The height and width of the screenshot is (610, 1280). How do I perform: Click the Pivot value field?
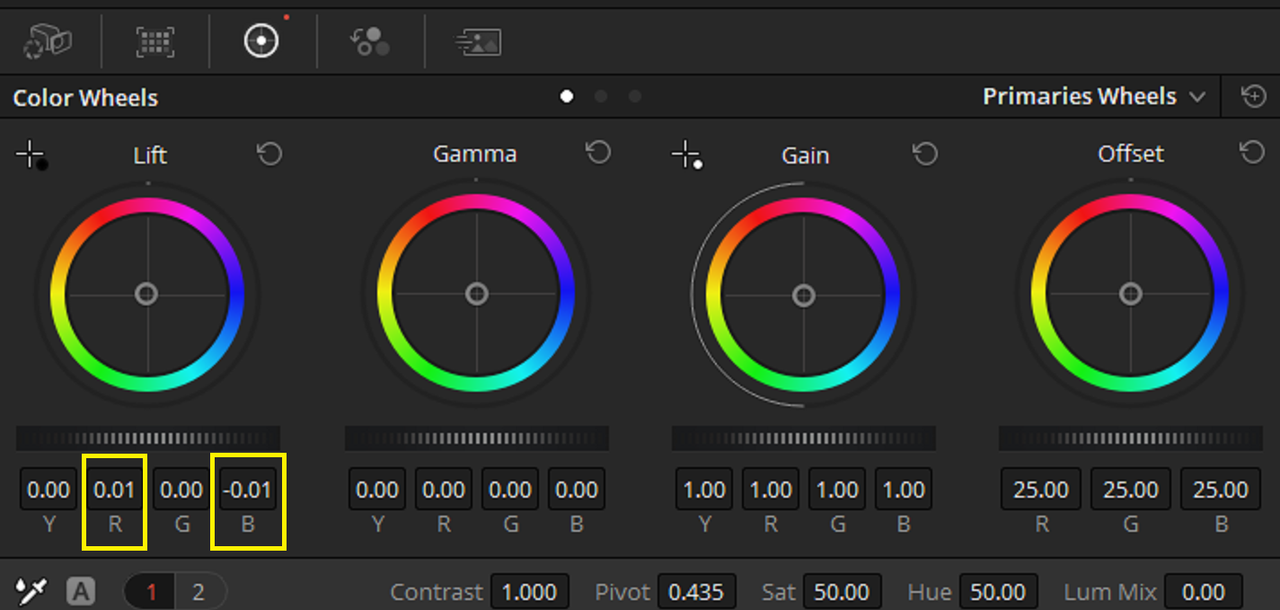(x=696, y=592)
